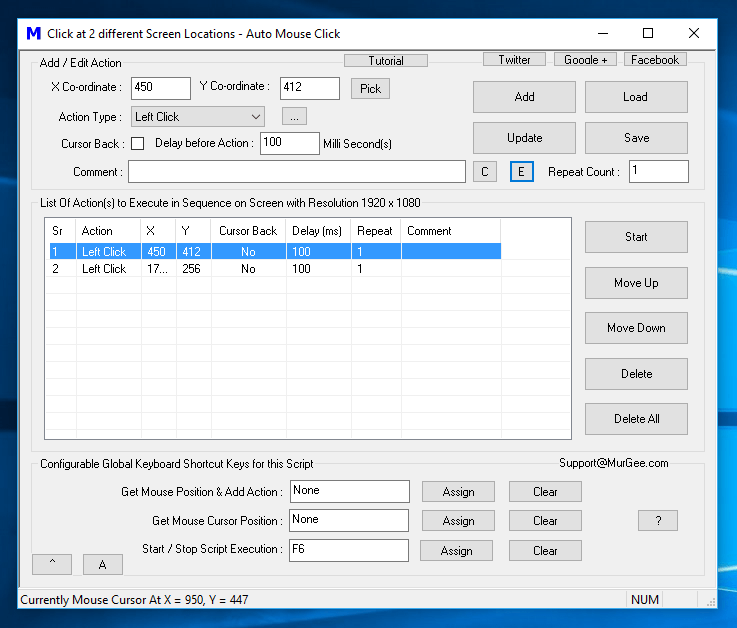Click the Load button
737x628 pixels.
pos(636,97)
